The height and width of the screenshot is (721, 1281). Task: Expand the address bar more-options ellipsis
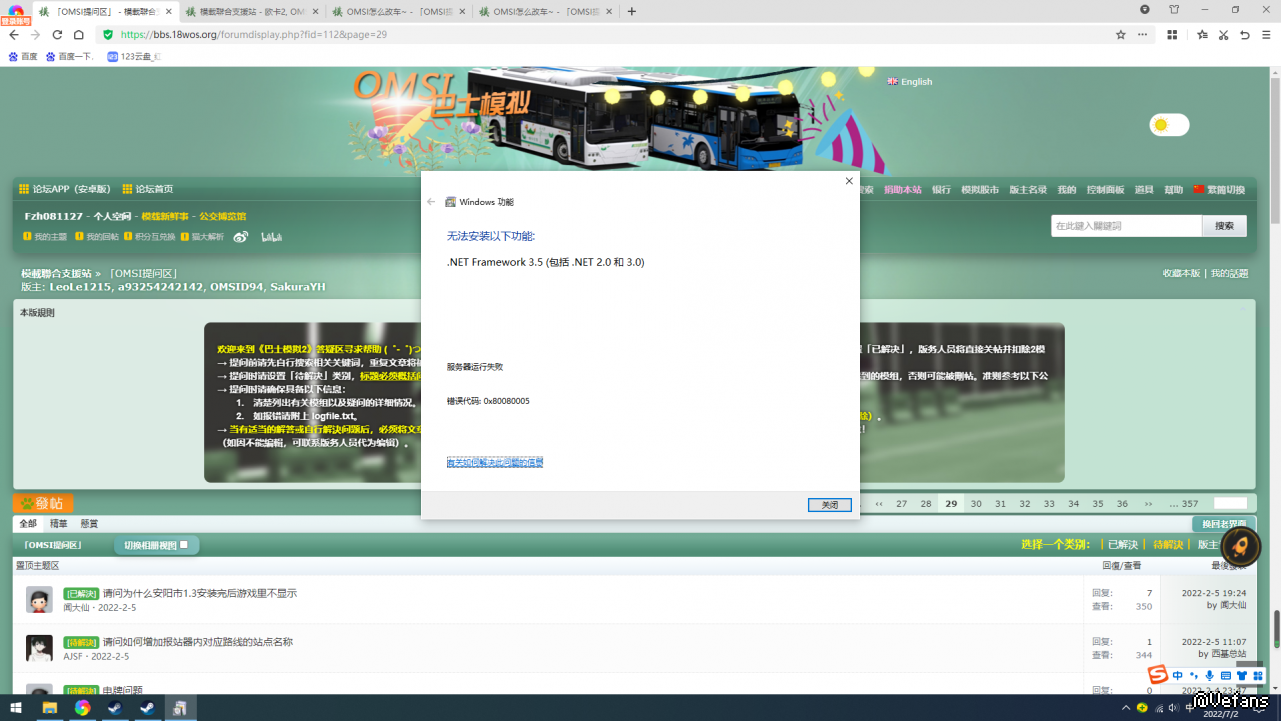click(x=1142, y=34)
